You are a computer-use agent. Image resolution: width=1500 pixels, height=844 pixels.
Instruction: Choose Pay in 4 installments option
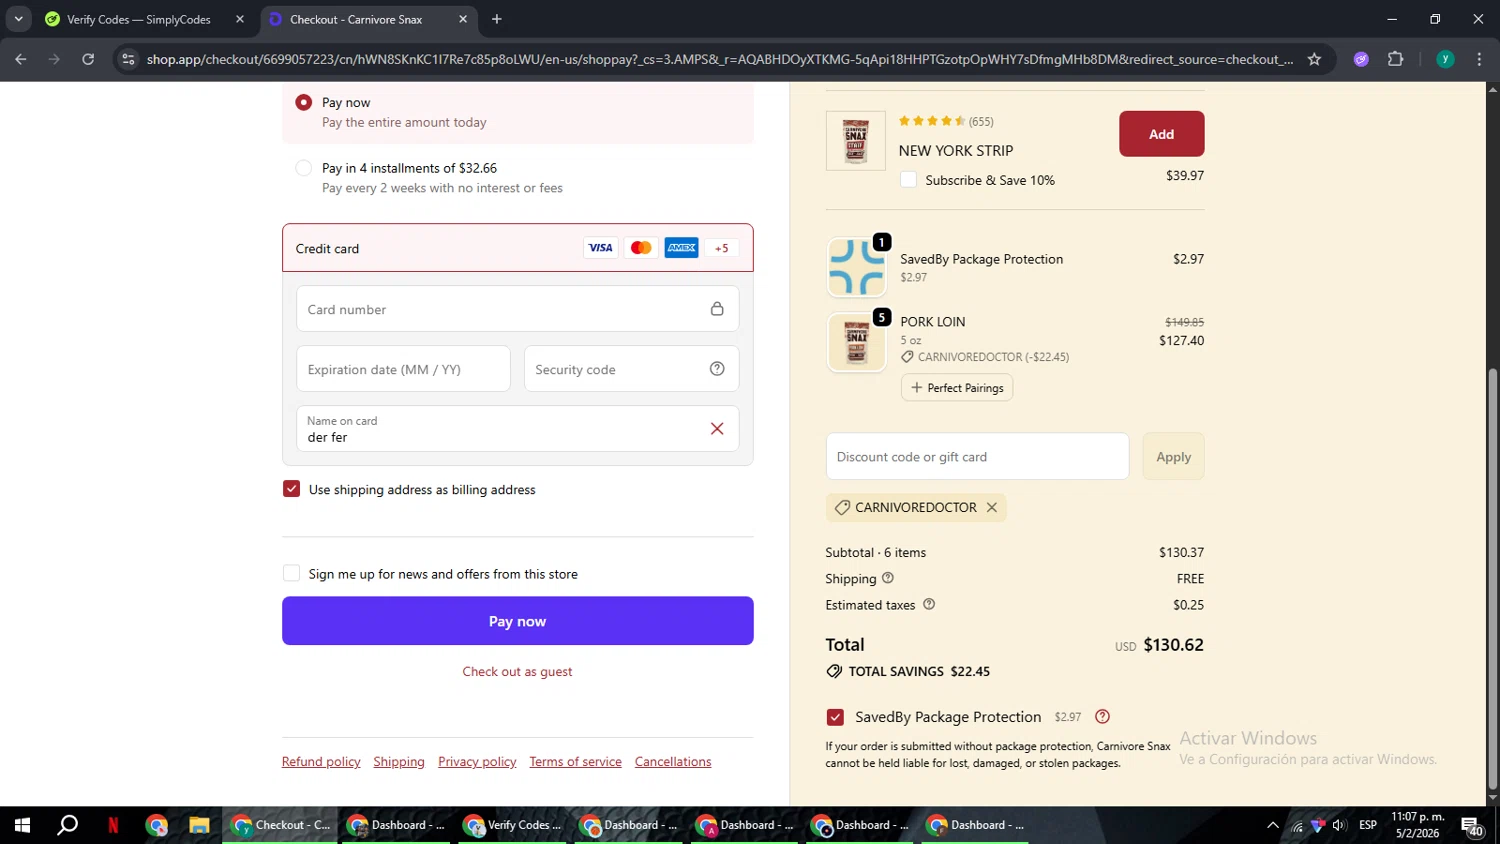coord(304,168)
